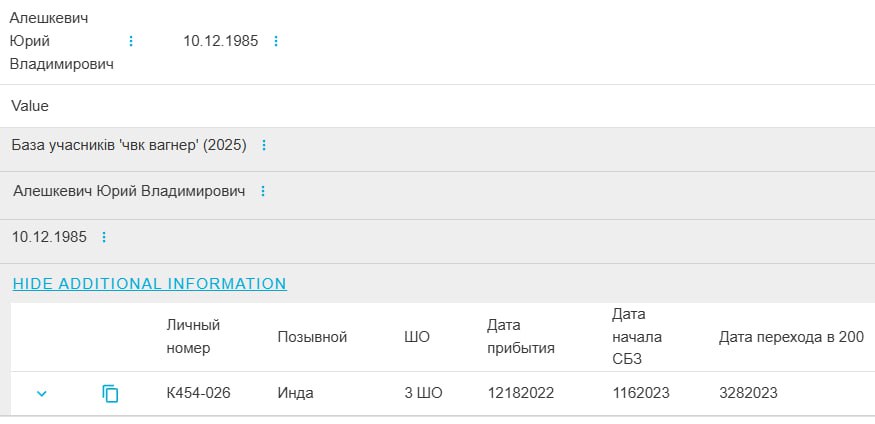Image resolution: width=875 pixels, height=424 pixels.
Task: Click the Дата начала СБЗ column header
Action: tap(637, 337)
